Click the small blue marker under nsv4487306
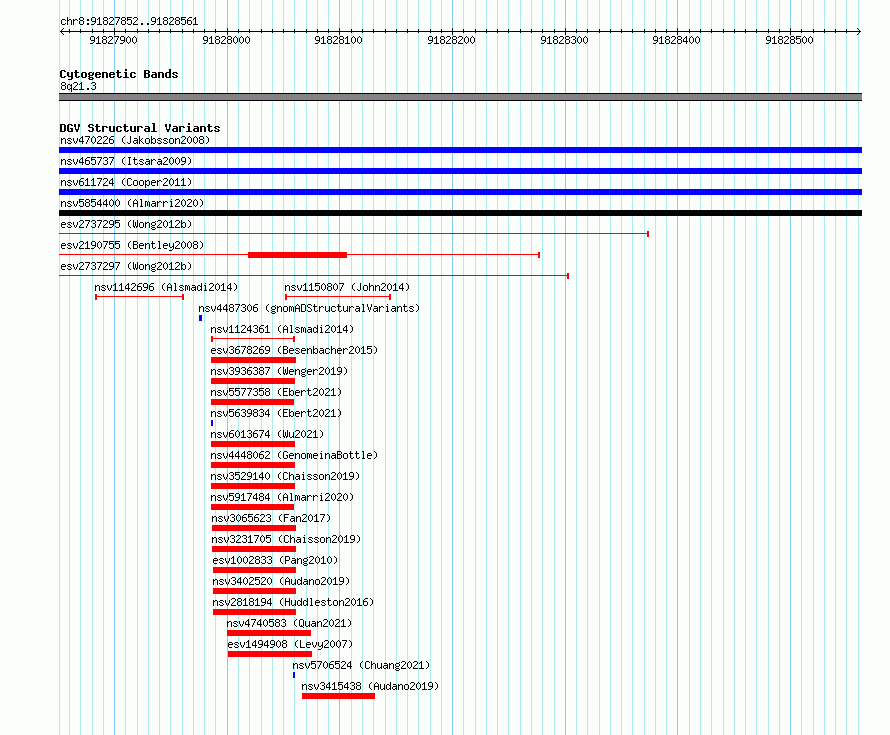The width and height of the screenshot is (890, 735). point(200,318)
